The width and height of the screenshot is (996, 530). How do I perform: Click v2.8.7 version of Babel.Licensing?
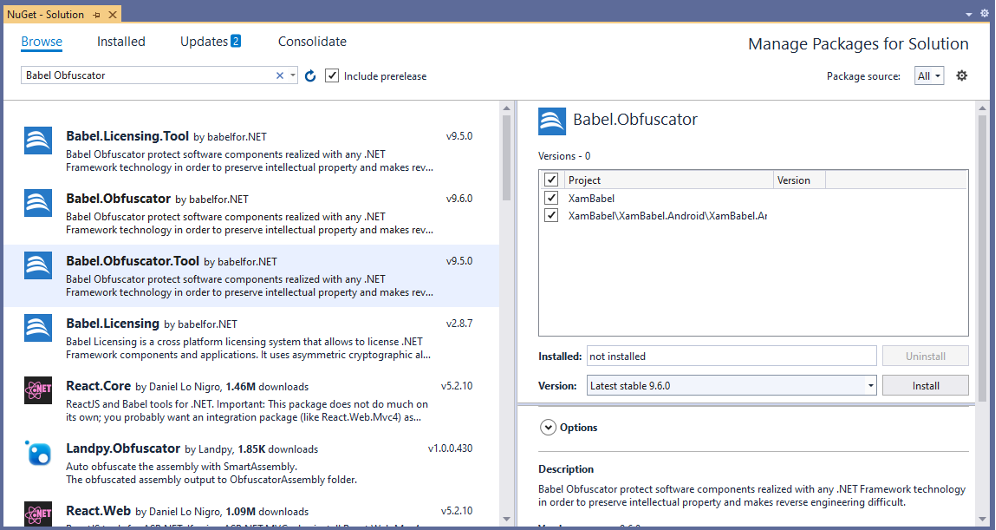459,323
